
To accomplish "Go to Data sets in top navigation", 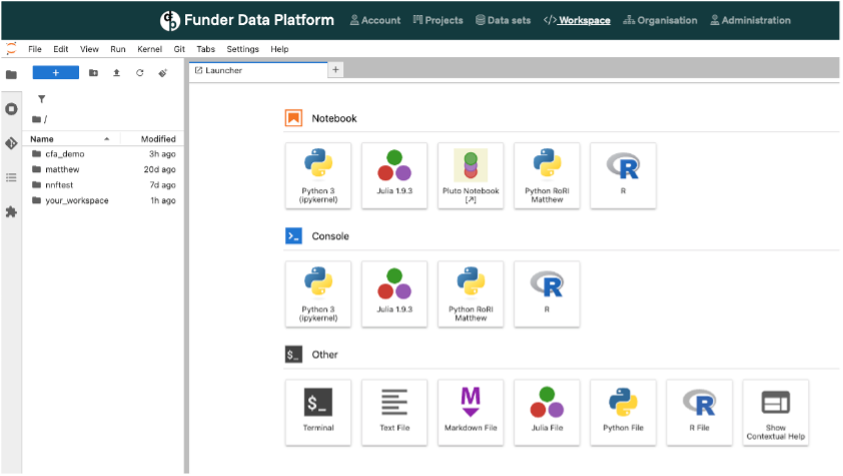I will tap(504, 20).
